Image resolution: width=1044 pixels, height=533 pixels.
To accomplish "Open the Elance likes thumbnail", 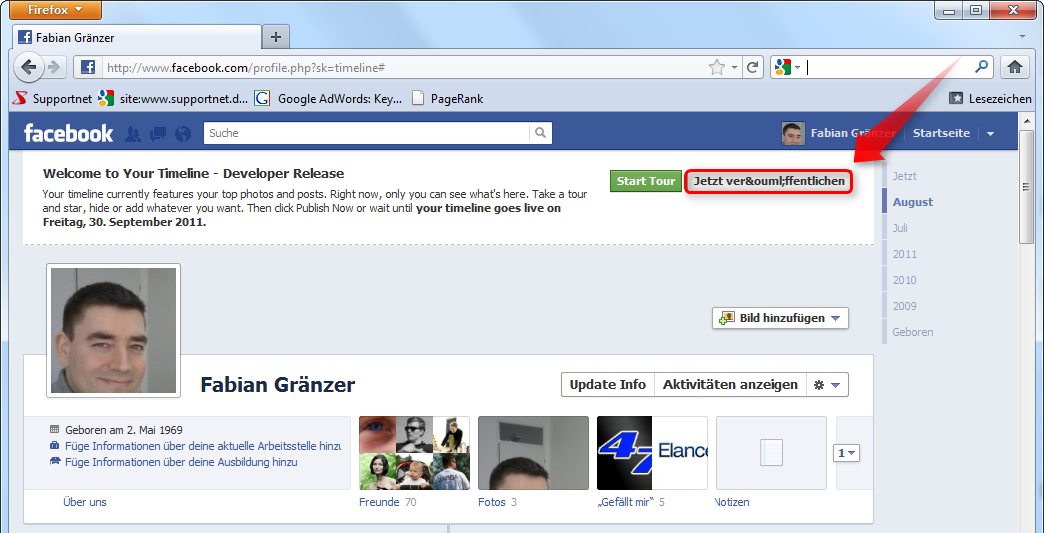I will click(x=652, y=453).
